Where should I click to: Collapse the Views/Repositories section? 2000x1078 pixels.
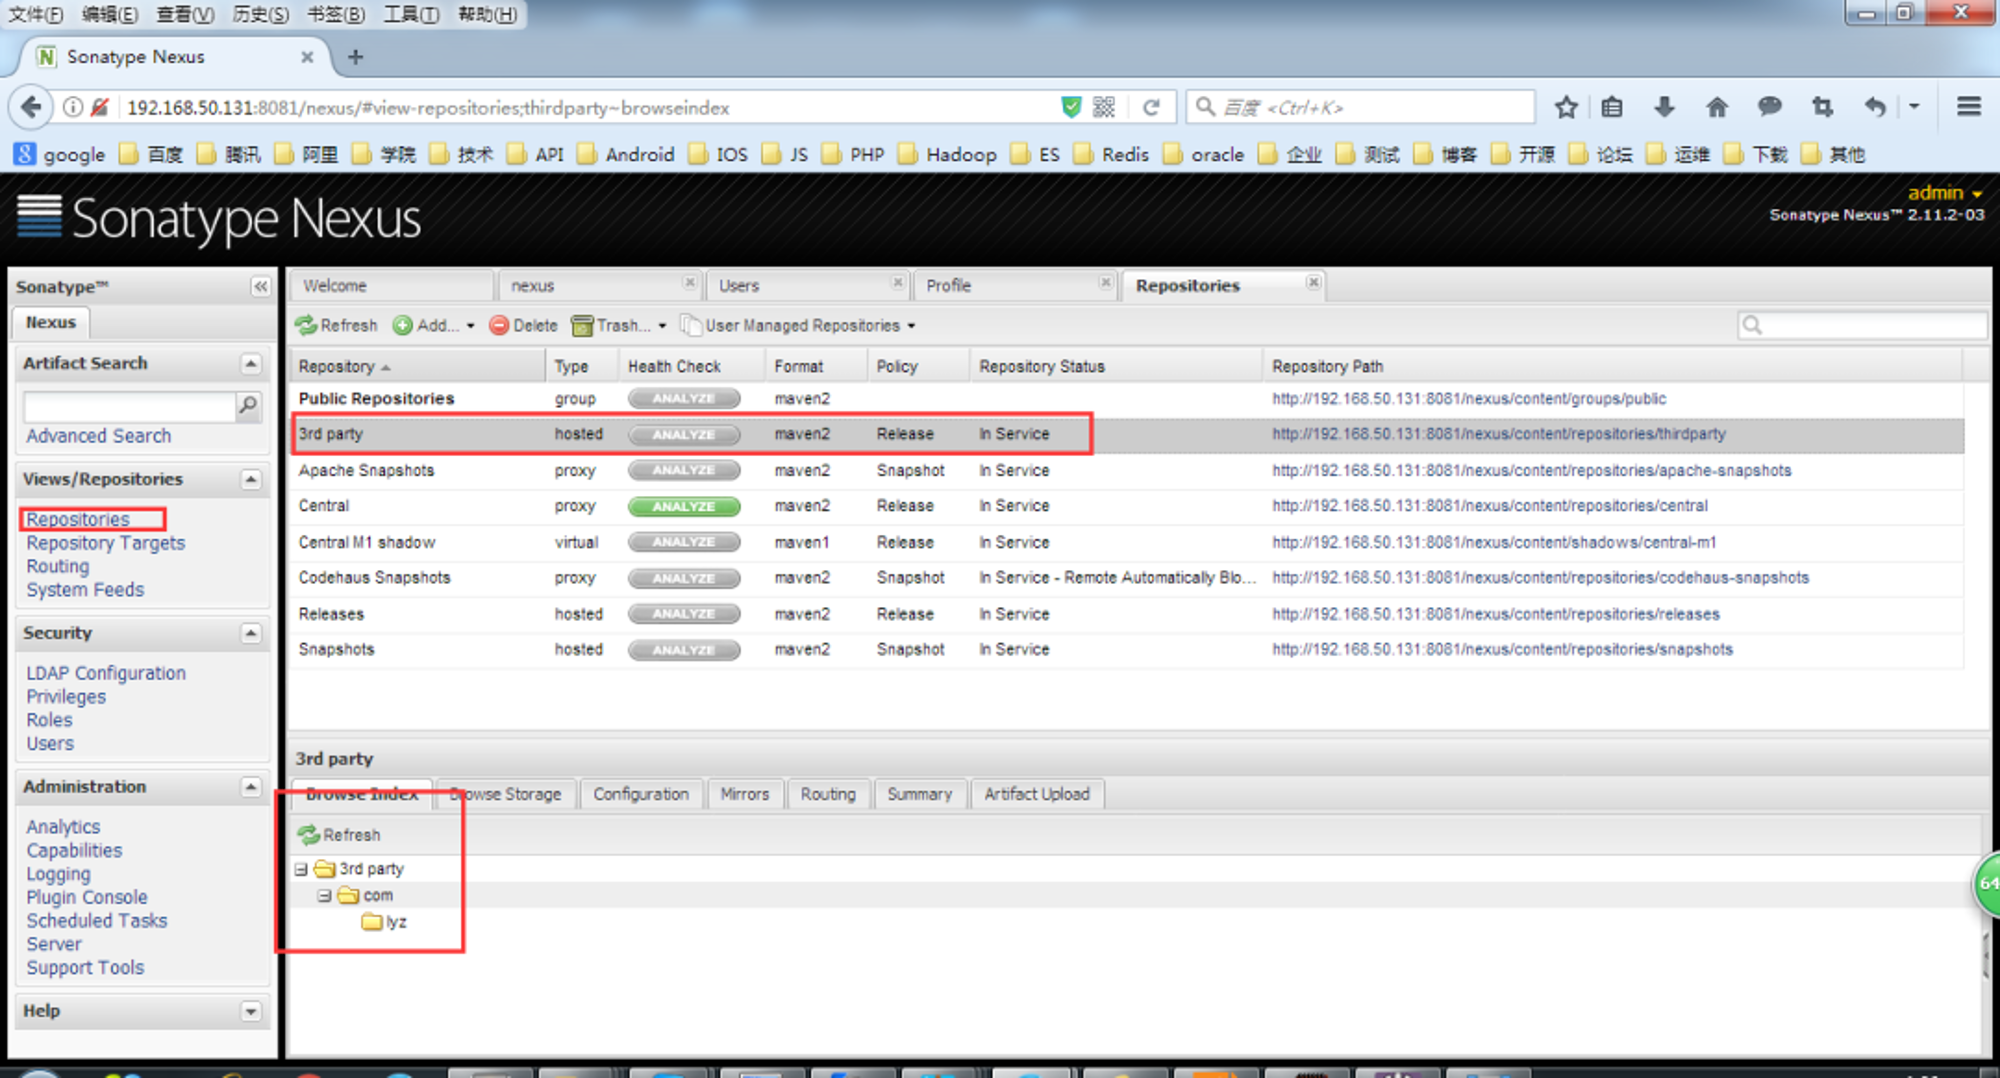point(251,480)
